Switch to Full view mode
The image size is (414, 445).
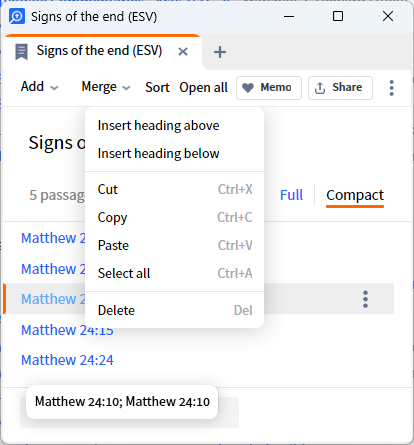[x=291, y=195]
